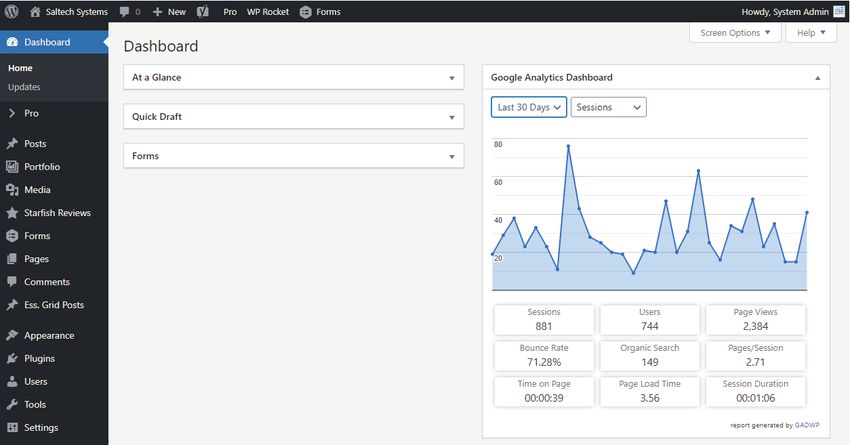
Task: Open the comments bubble icon in admin bar
Action: 125,11
